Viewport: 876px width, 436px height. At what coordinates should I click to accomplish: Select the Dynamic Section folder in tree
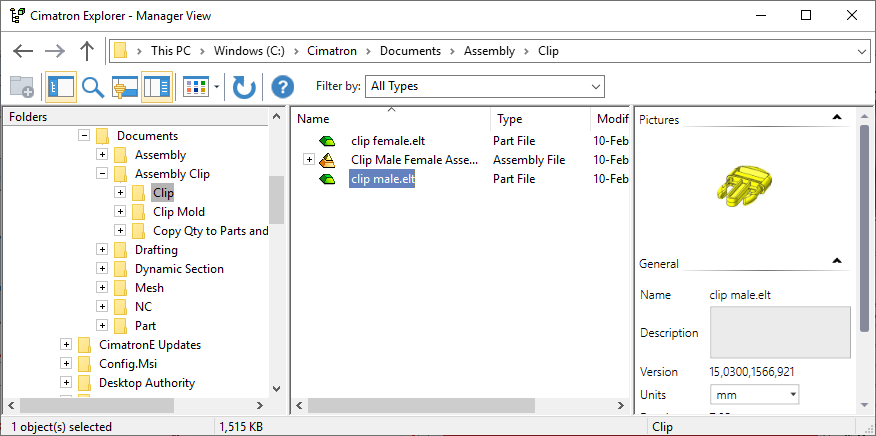(179, 269)
